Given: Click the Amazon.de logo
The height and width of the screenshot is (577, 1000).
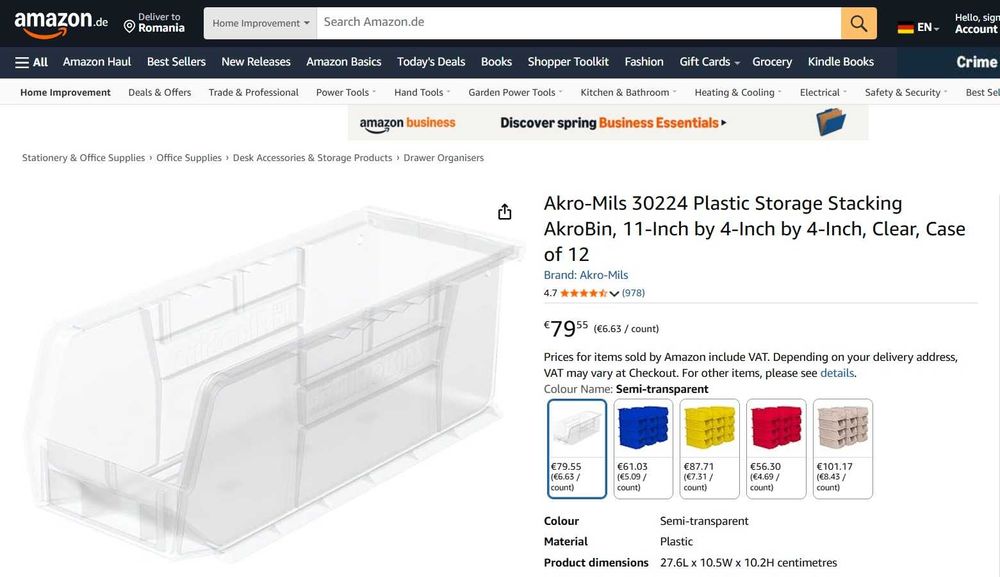Looking at the screenshot, I should coord(61,23).
